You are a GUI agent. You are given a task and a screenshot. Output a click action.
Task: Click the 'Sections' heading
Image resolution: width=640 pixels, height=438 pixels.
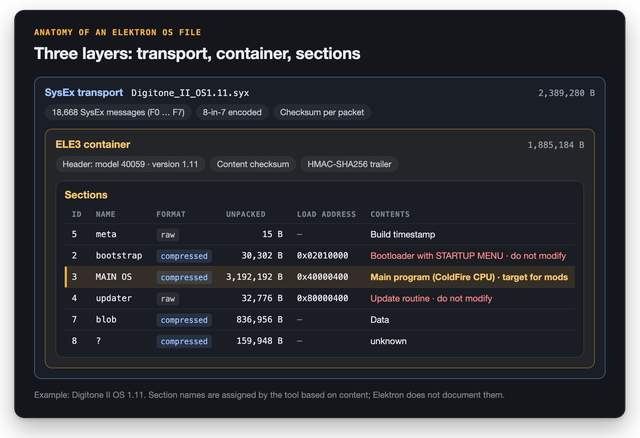point(86,195)
